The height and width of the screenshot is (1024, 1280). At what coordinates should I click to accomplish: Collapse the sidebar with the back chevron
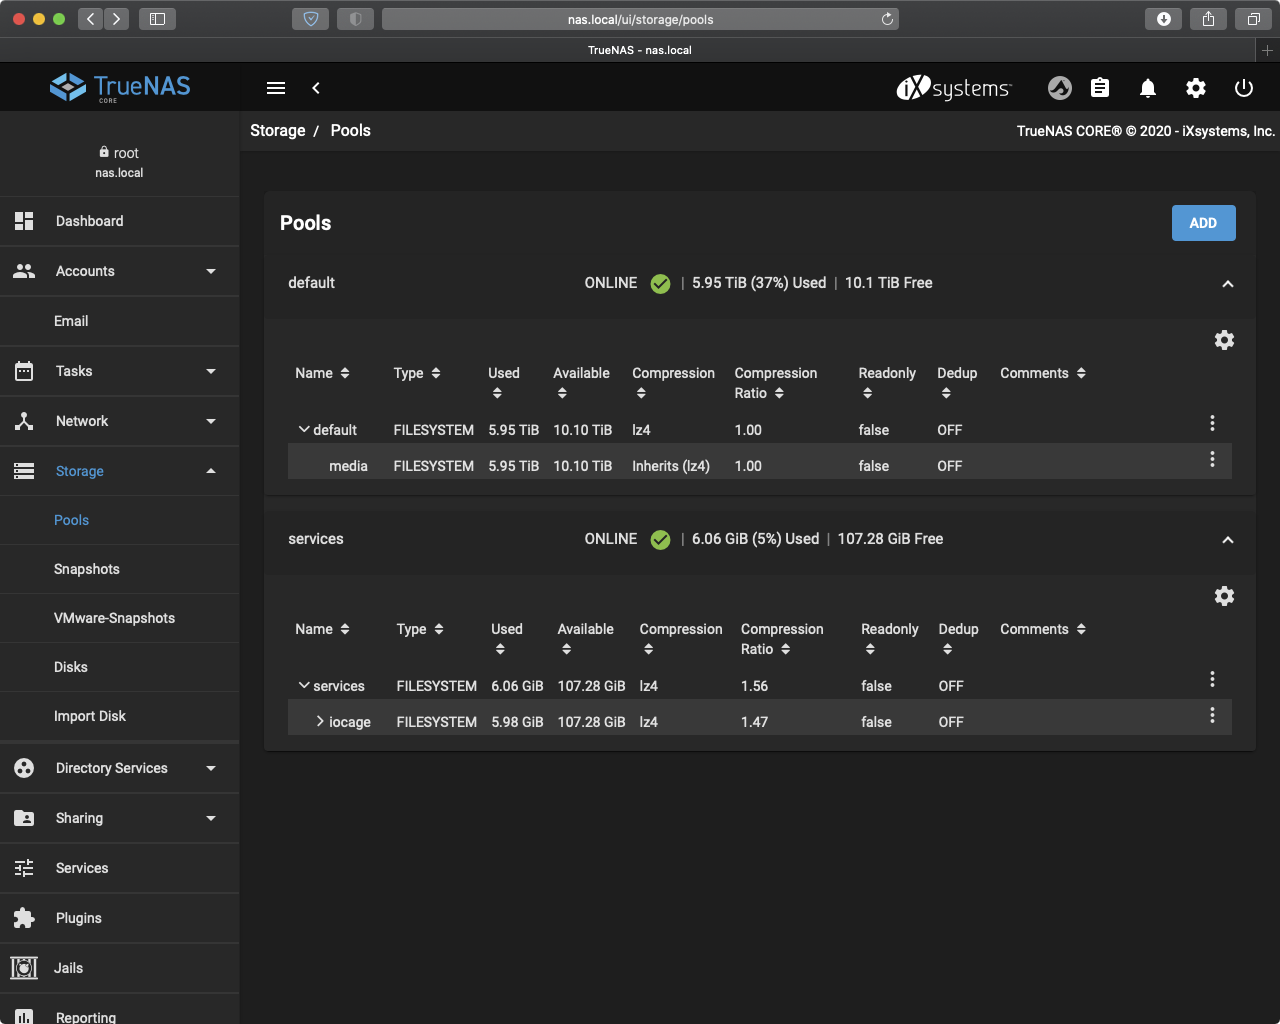(316, 88)
